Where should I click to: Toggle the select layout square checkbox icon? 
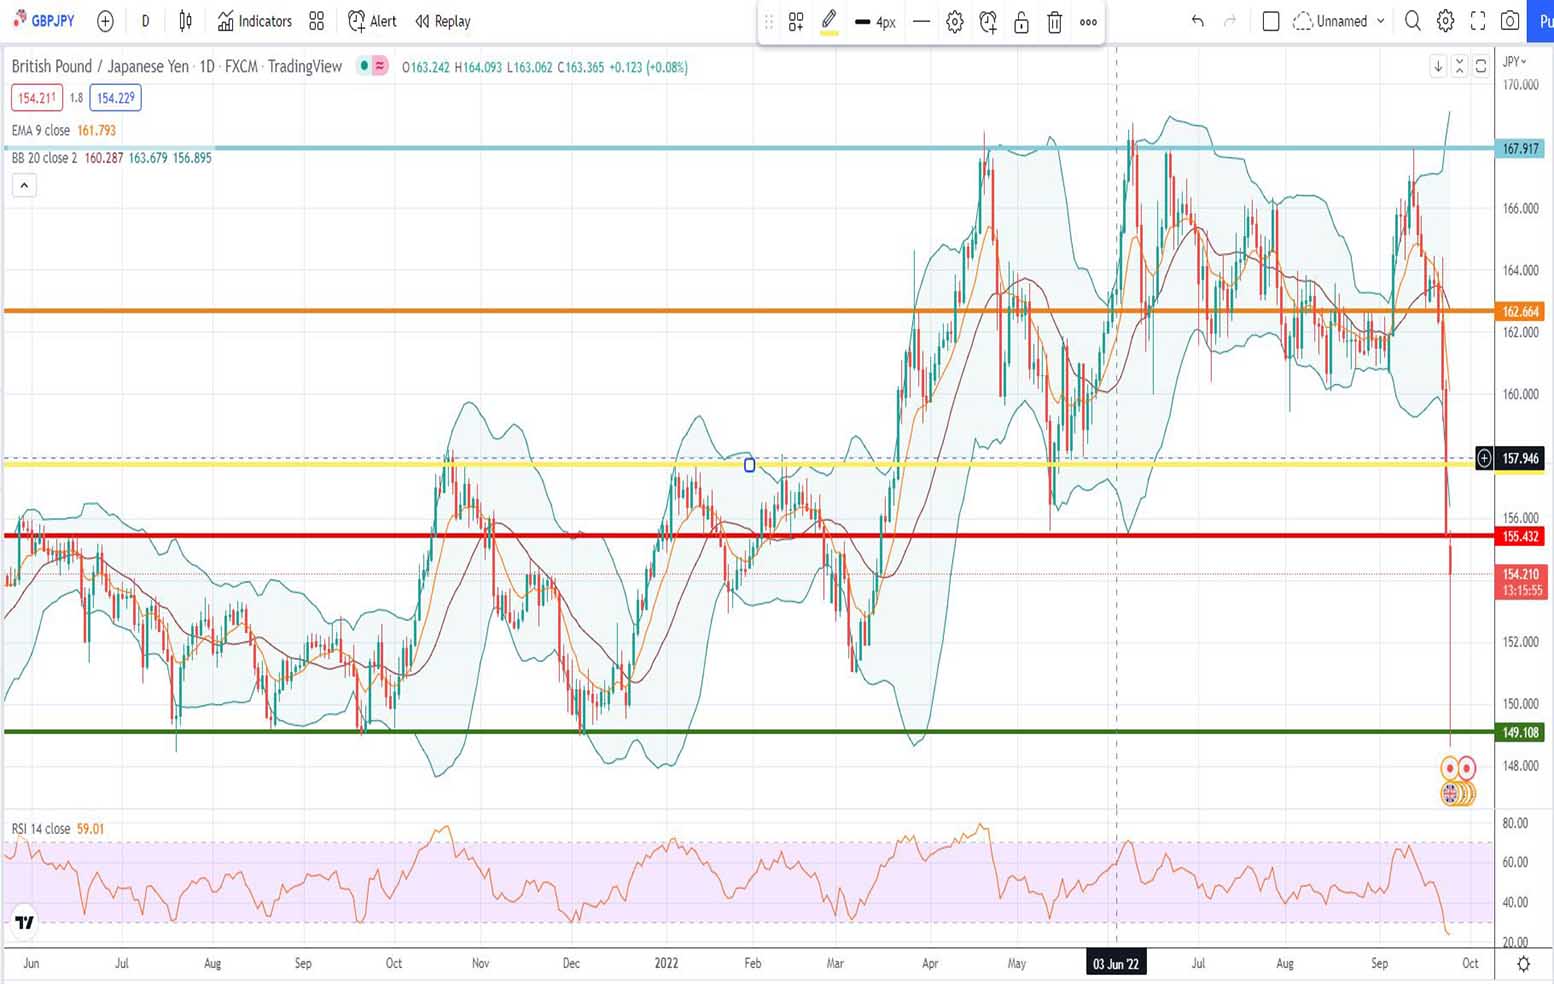(1271, 21)
